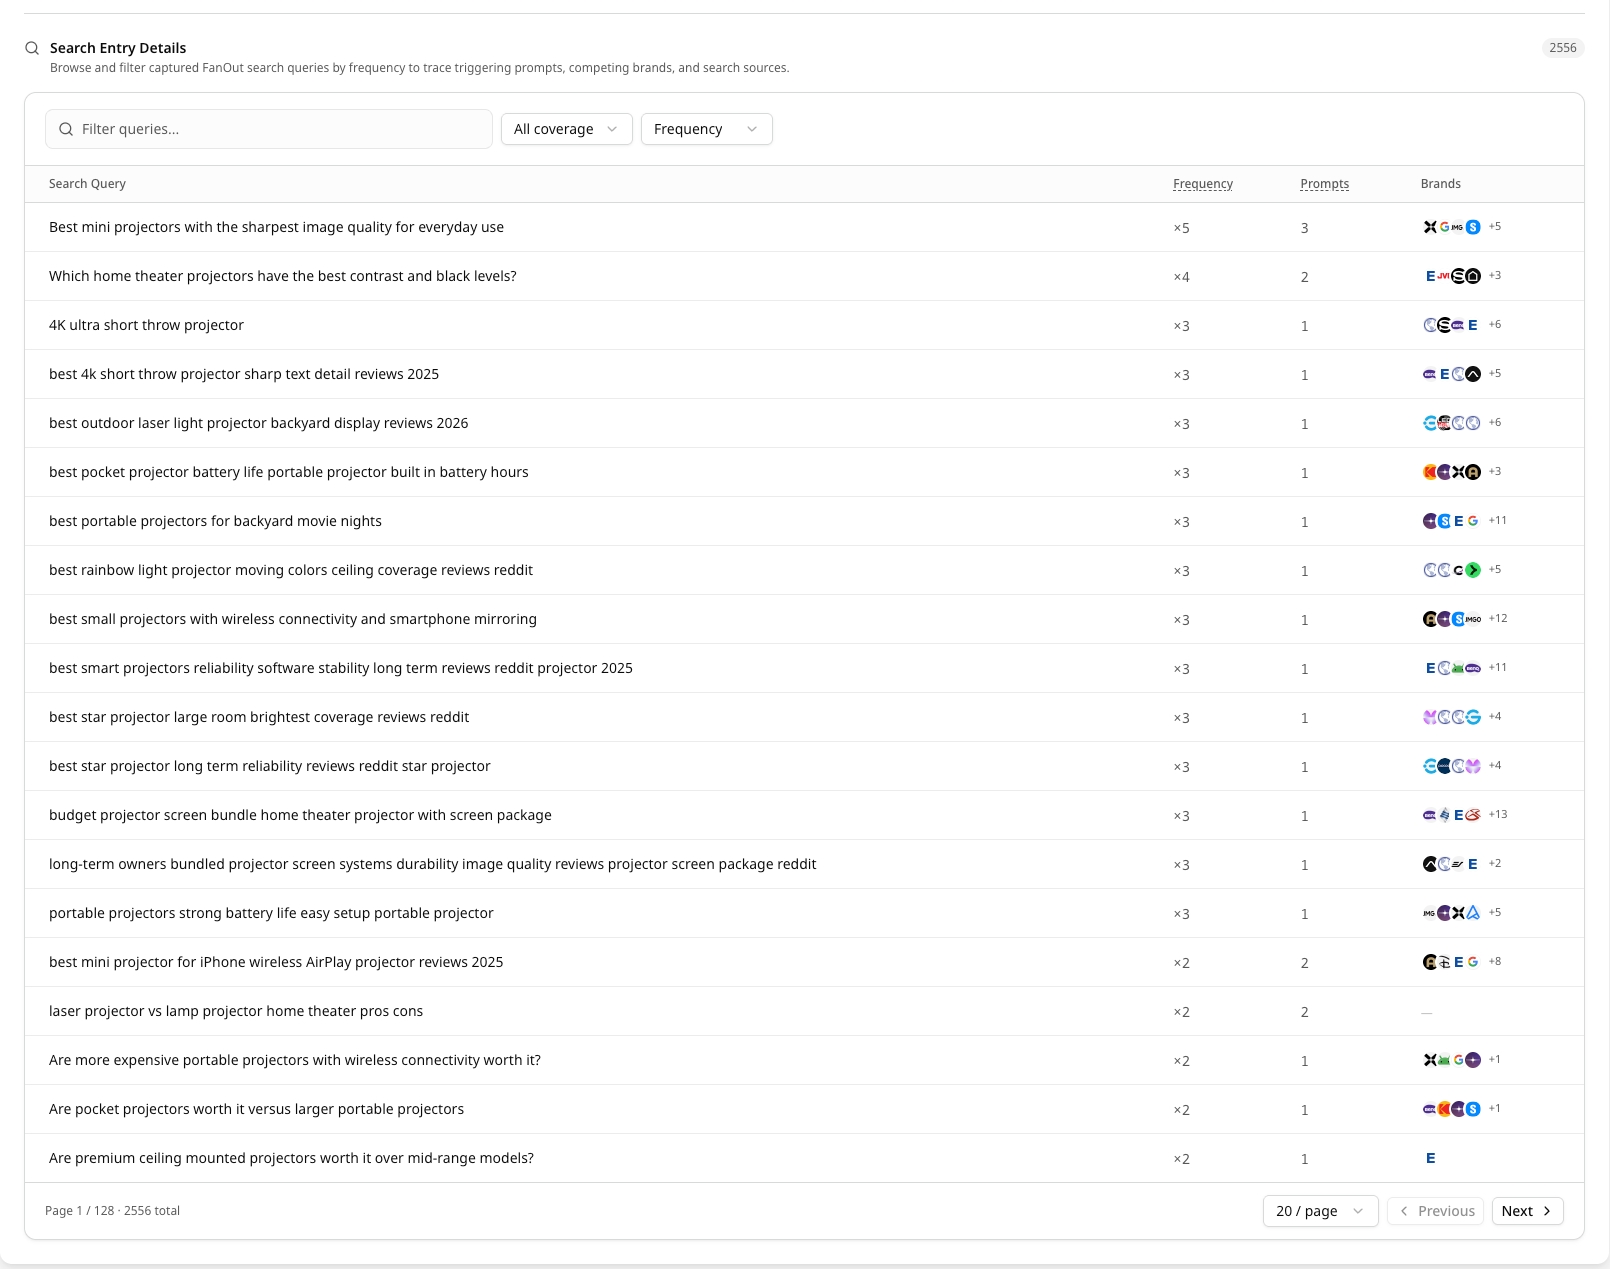The width and height of the screenshot is (1610, 1269).
Task: Click JMGO icon in 'smartphone mirroring' row
Action: pos(1473,619)
